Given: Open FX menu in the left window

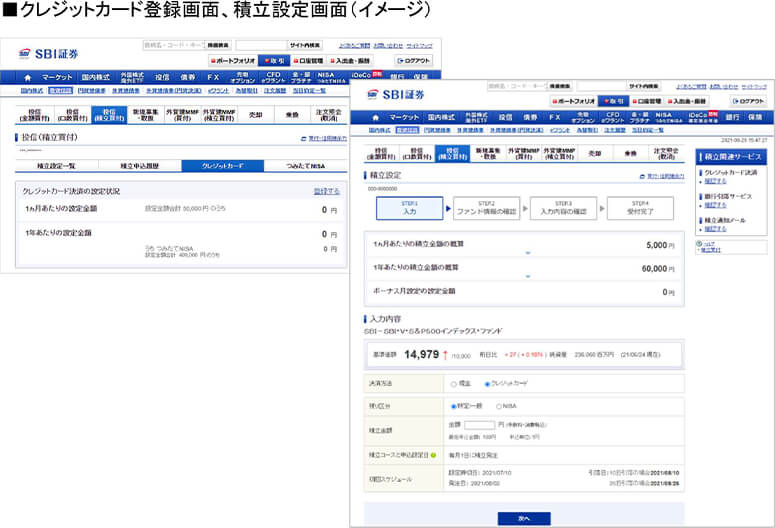Looking at the screenshot, I should click(213, 77).
